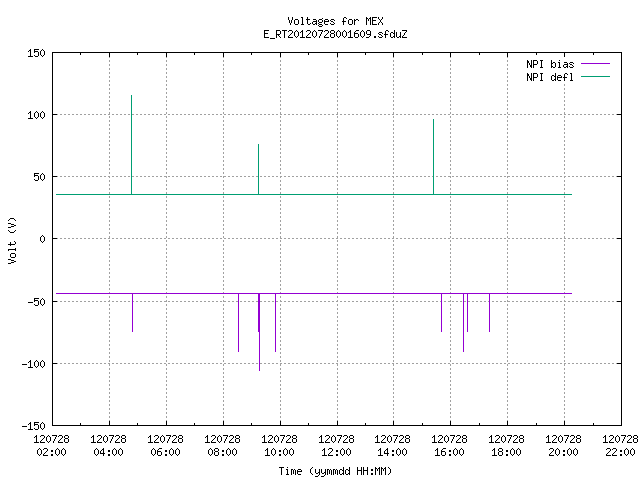This screenshot has width=640, height=480.
Task: Click the 'Volt (V)' y-axis label
Action: [x=12, y=240]
